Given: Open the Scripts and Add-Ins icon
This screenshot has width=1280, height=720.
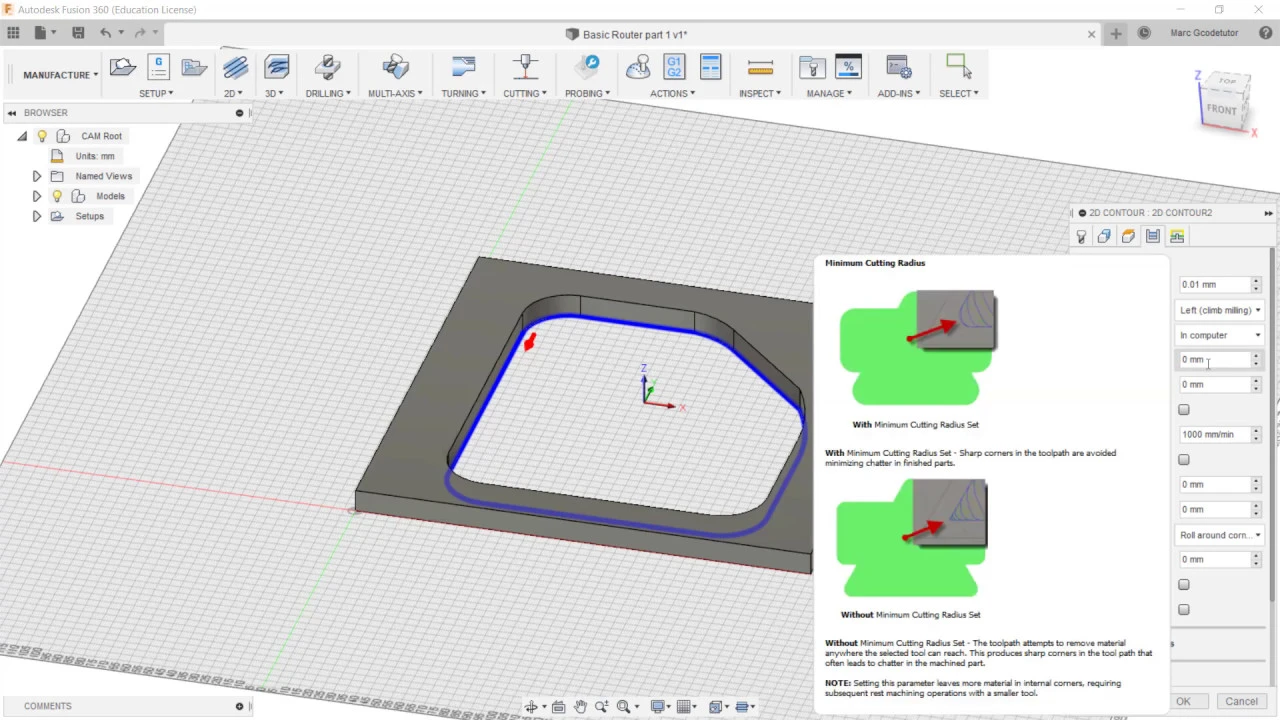Looking at the screenshot, I should [898, 67].
